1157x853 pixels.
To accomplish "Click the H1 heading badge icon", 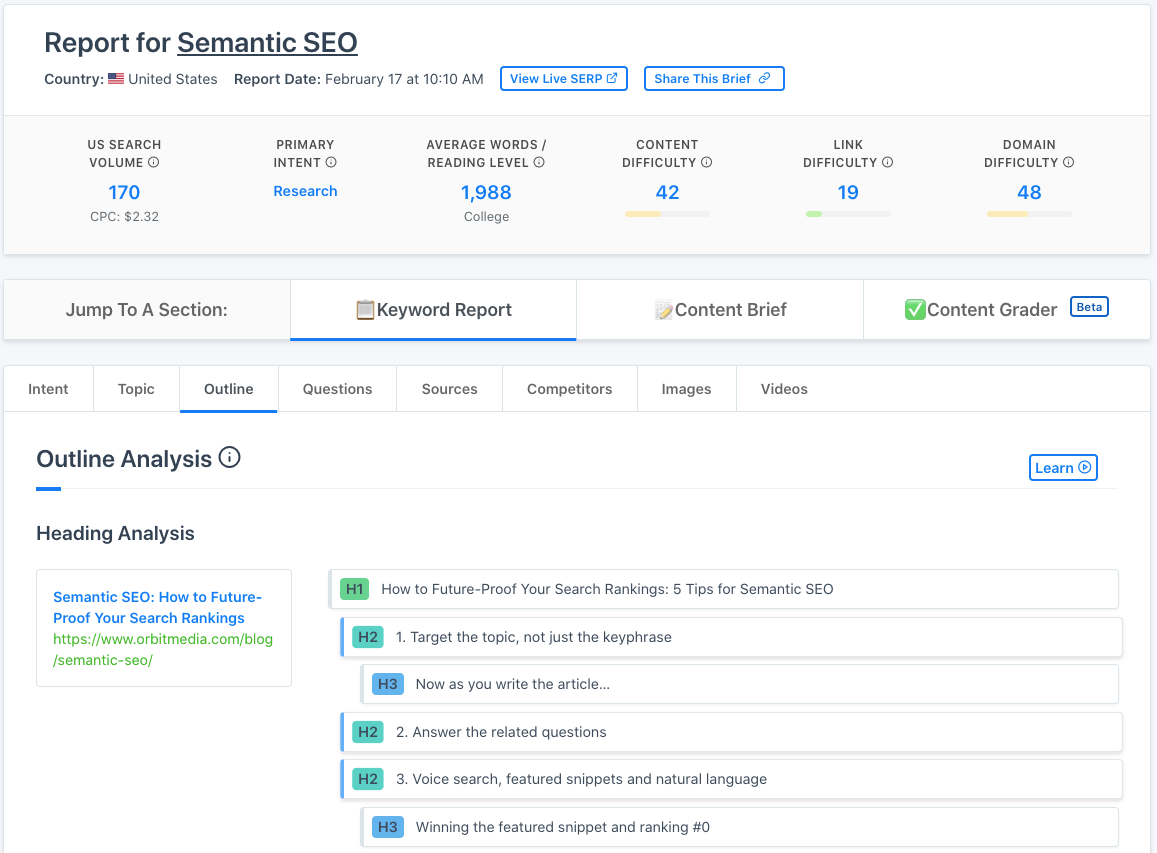I will (x=354, y=589).
